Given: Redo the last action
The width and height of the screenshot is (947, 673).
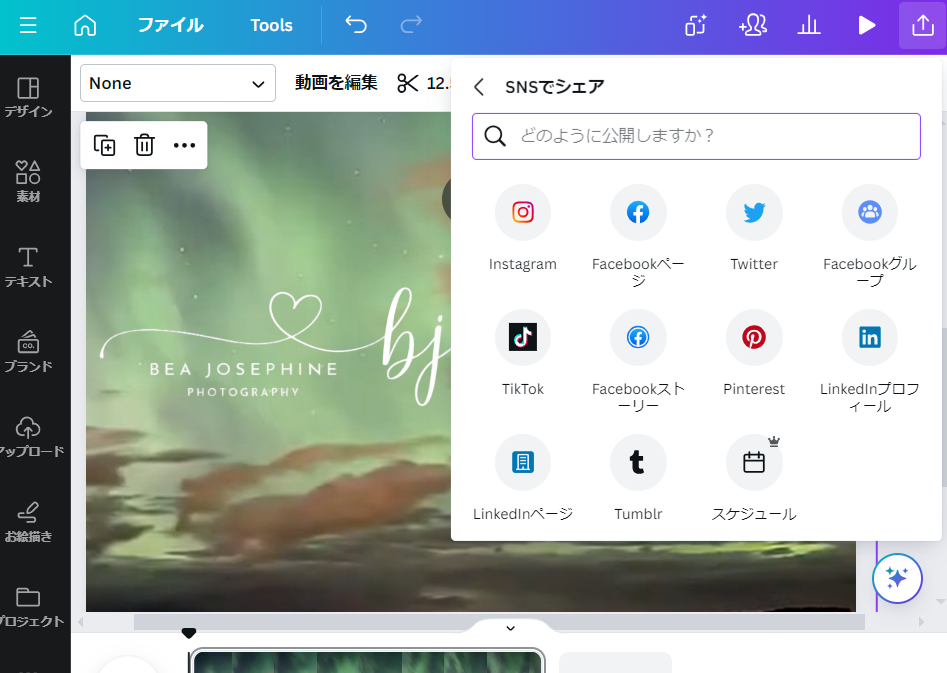Looking at the screenshot, I should coord(411,25).
